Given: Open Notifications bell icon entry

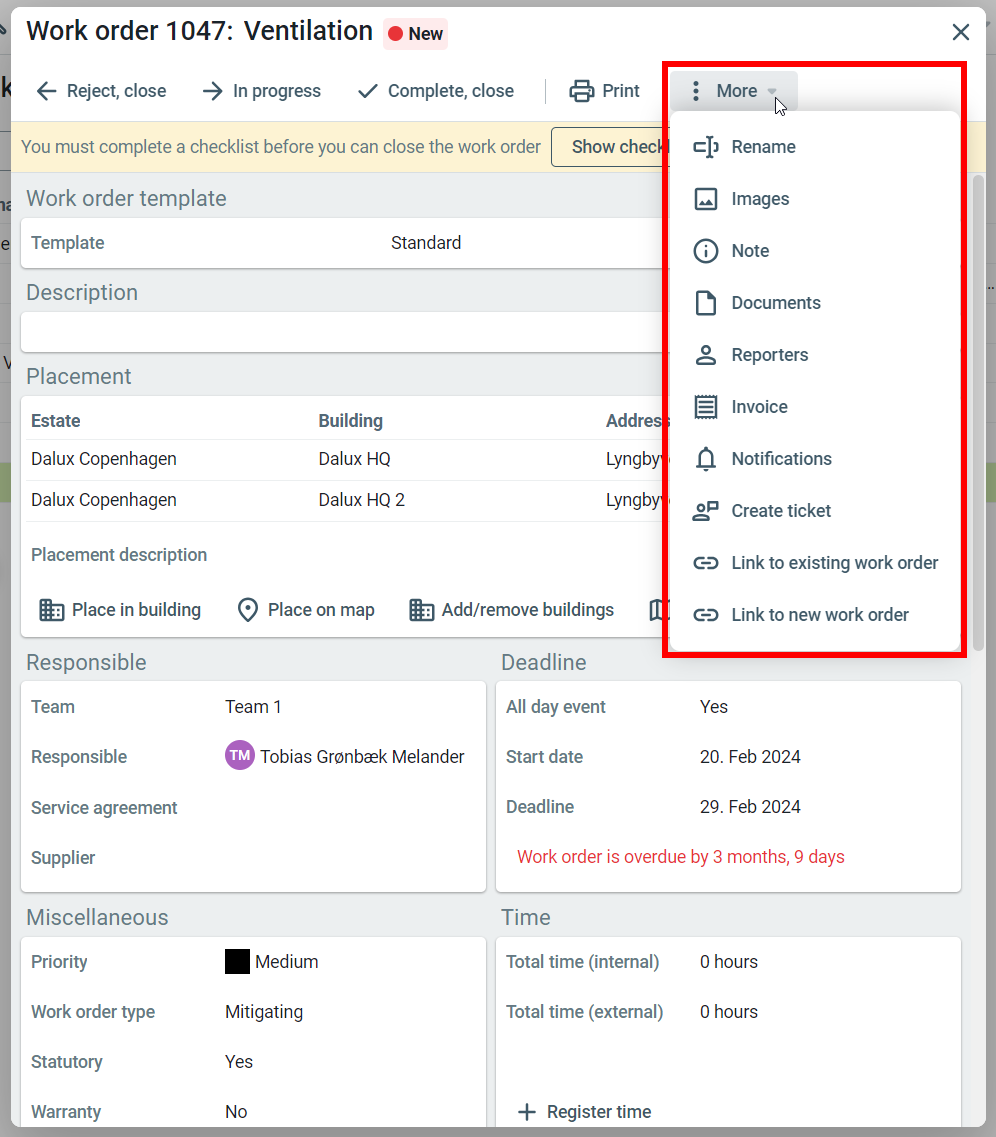Looking at the screenshot, I should point(706,459).
